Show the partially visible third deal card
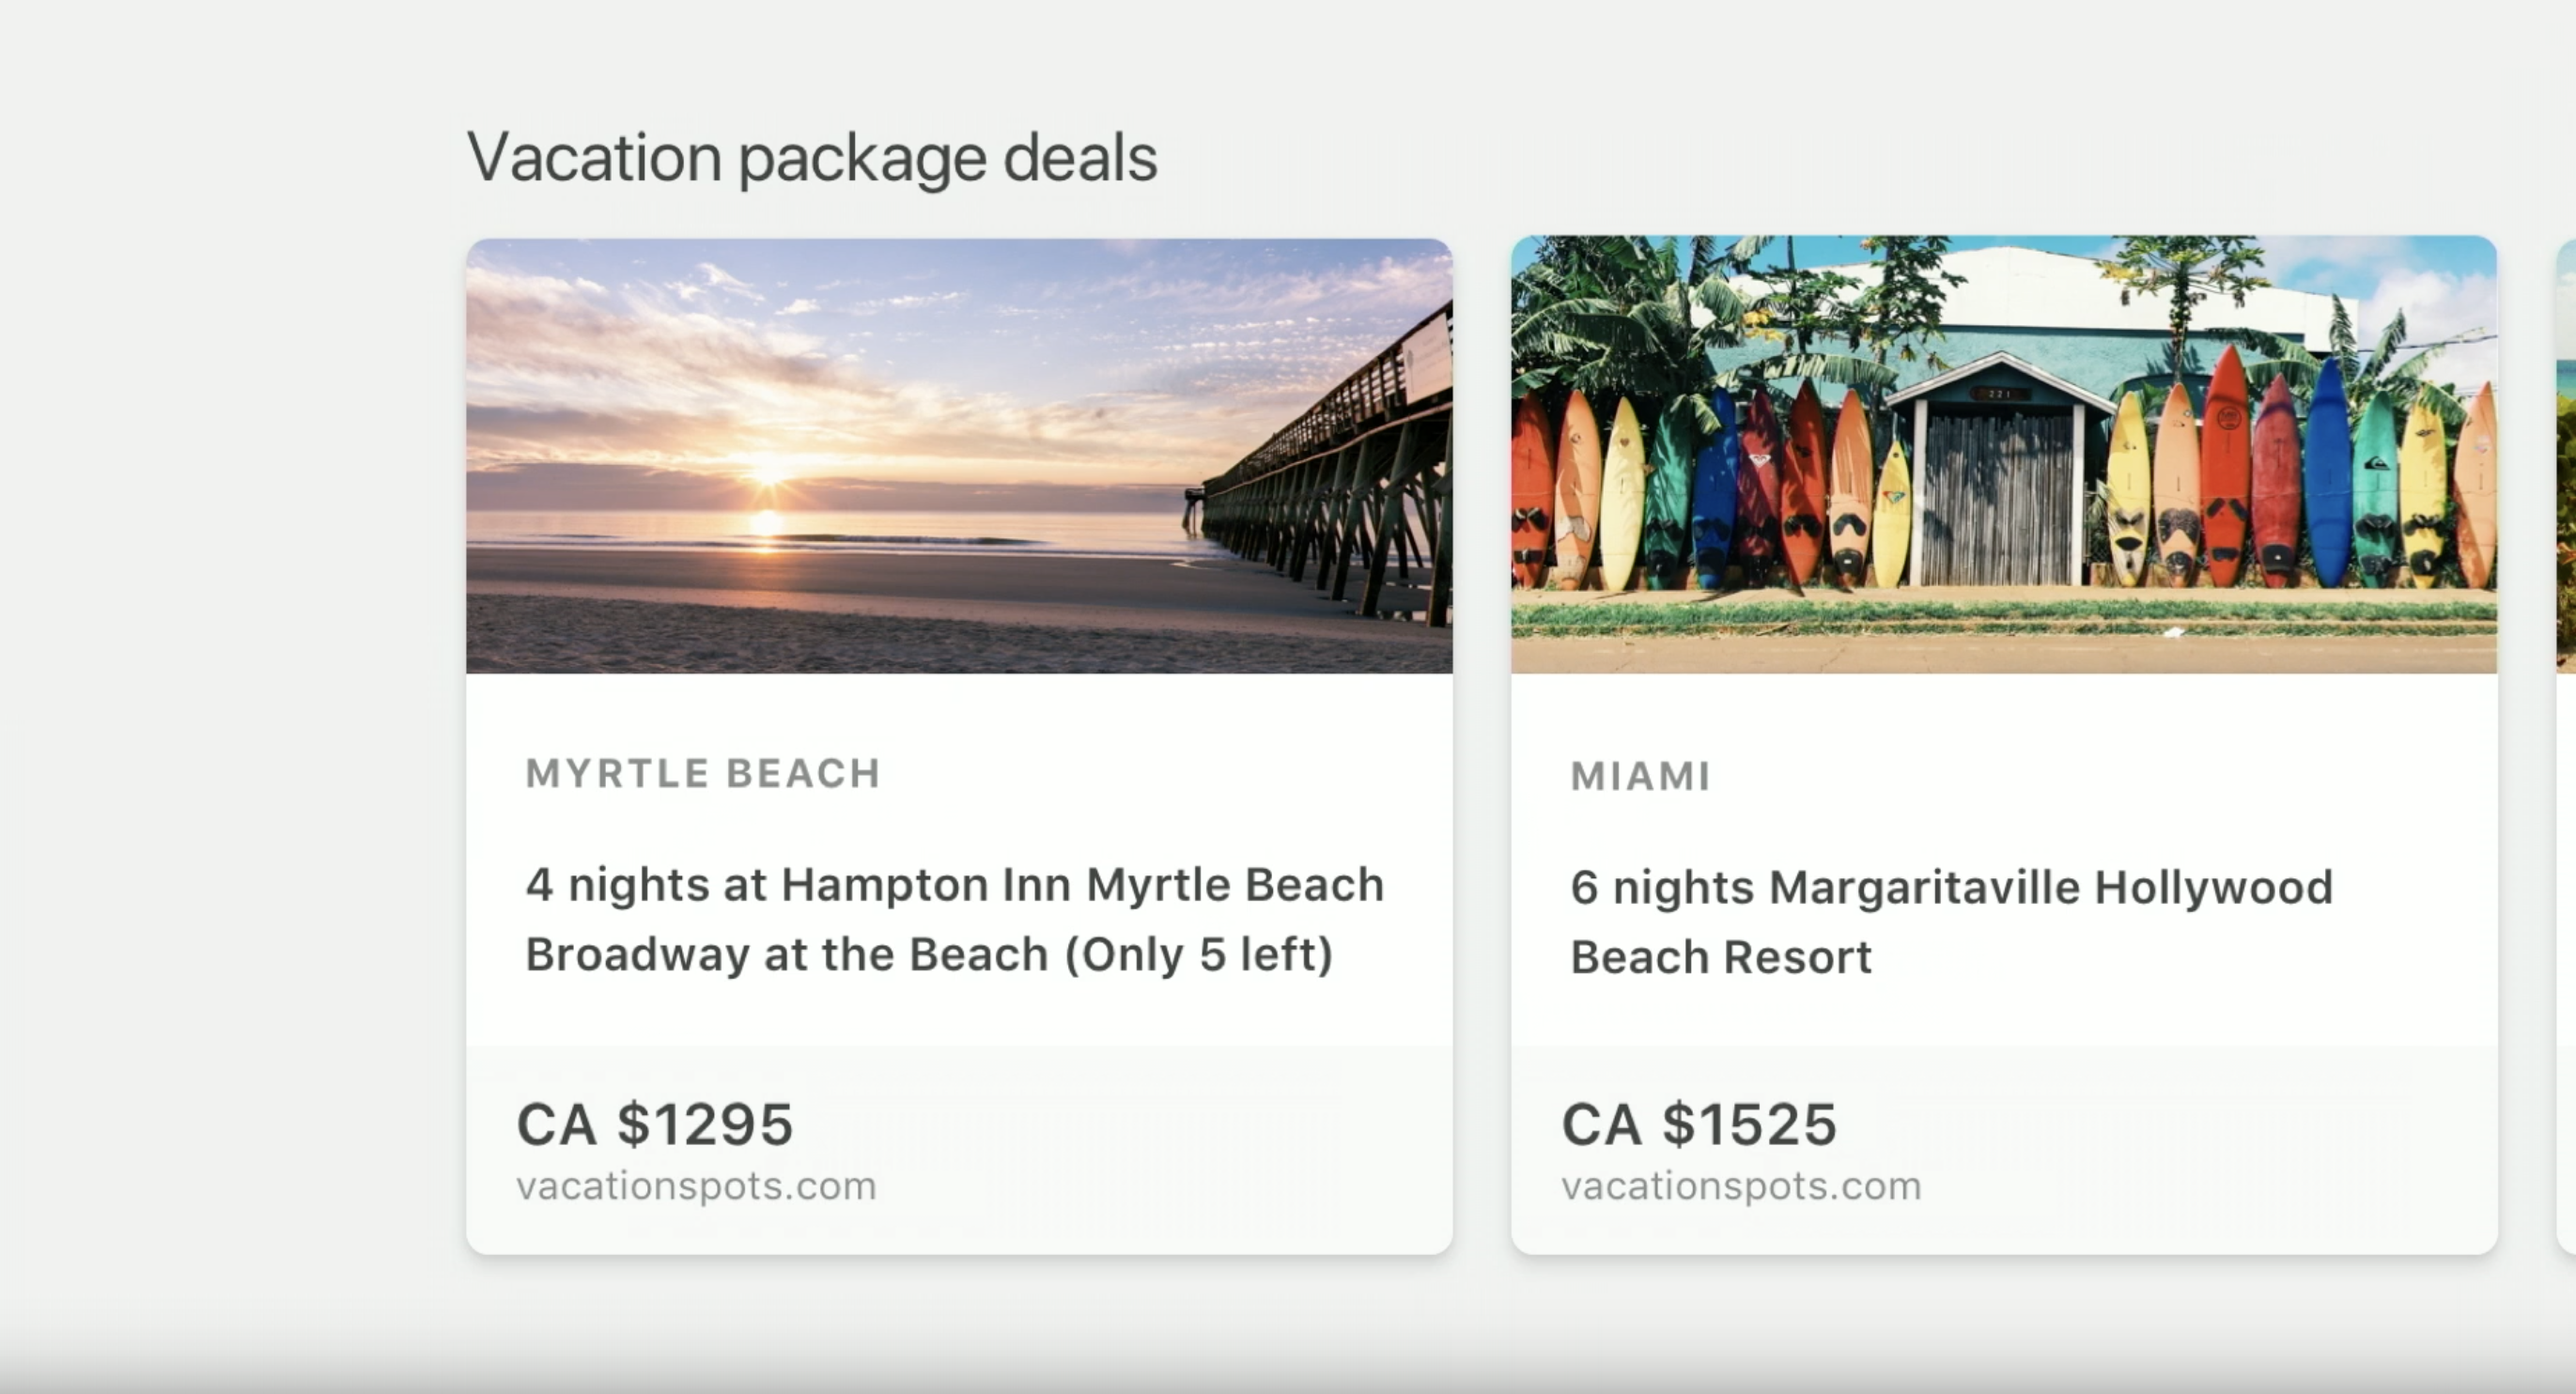This screenshot has width=2576, height=1394. [2565, 745]
